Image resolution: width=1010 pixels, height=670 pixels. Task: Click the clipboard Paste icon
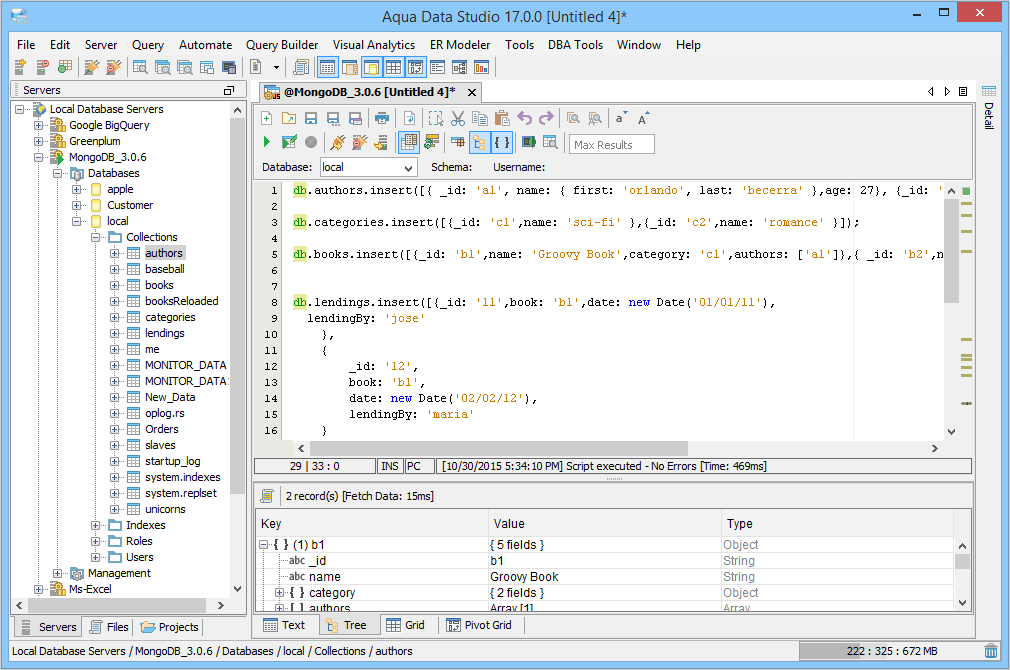502,119
